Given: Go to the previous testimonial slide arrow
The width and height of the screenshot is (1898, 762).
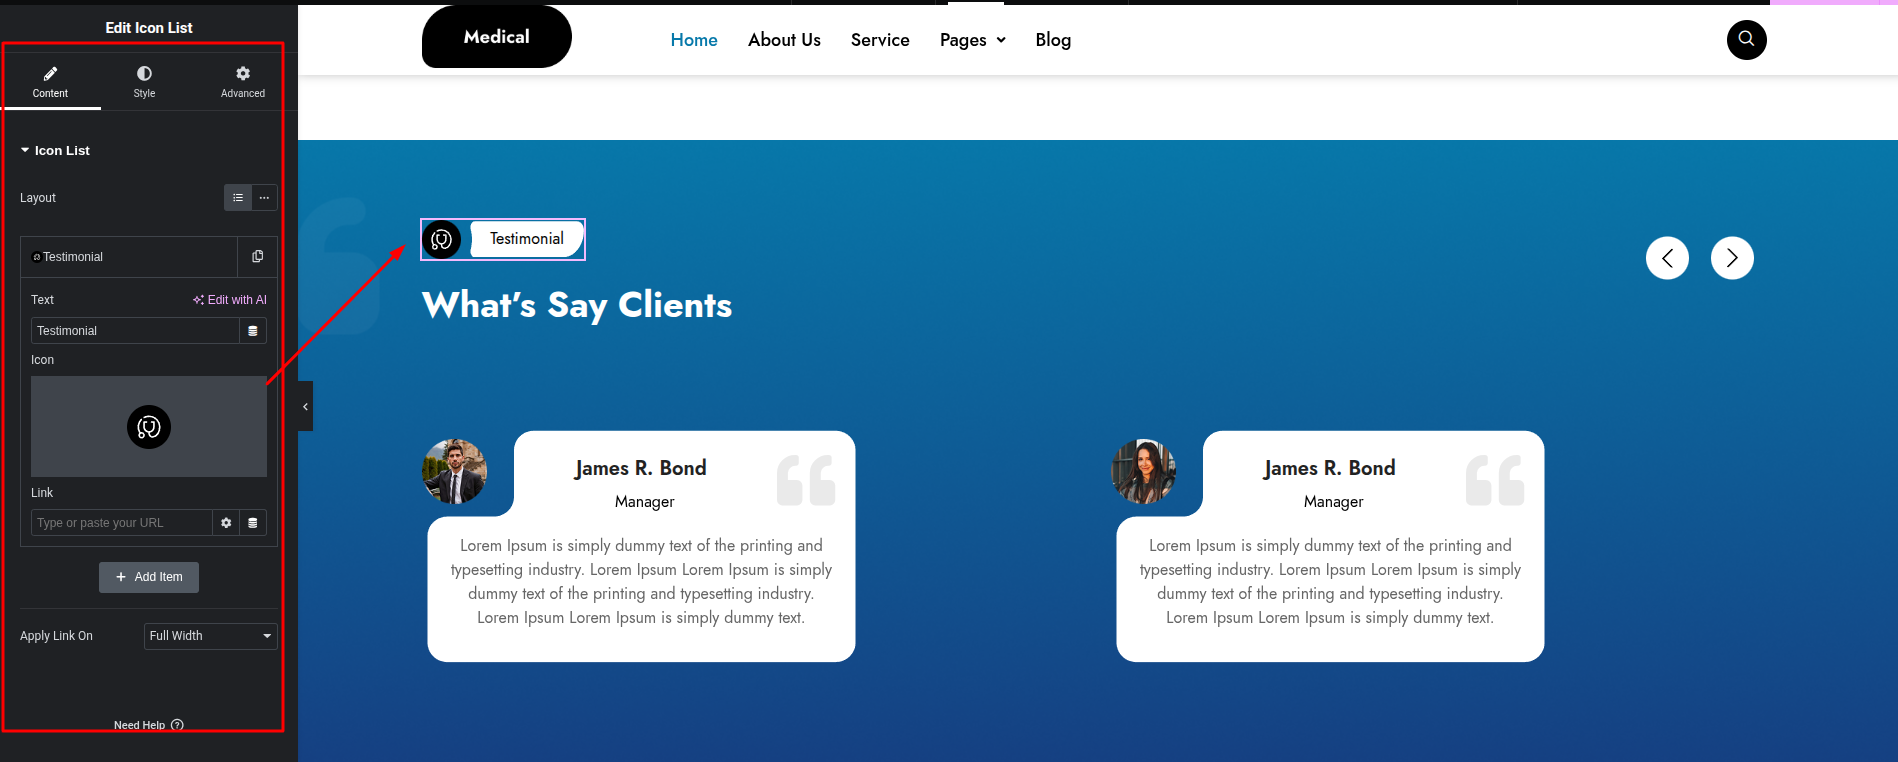Looking at the screenshot, I should (1667, 258).
